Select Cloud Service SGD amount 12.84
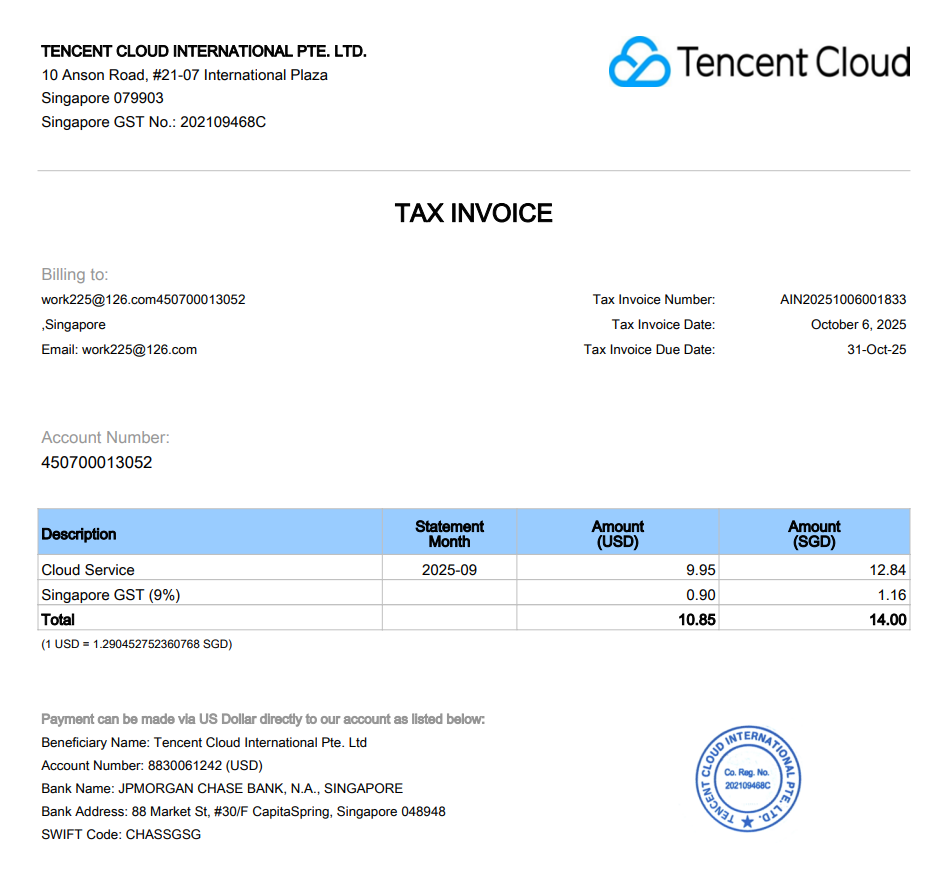The width and height of the screenshot is (944, 871). coord(887,570)
